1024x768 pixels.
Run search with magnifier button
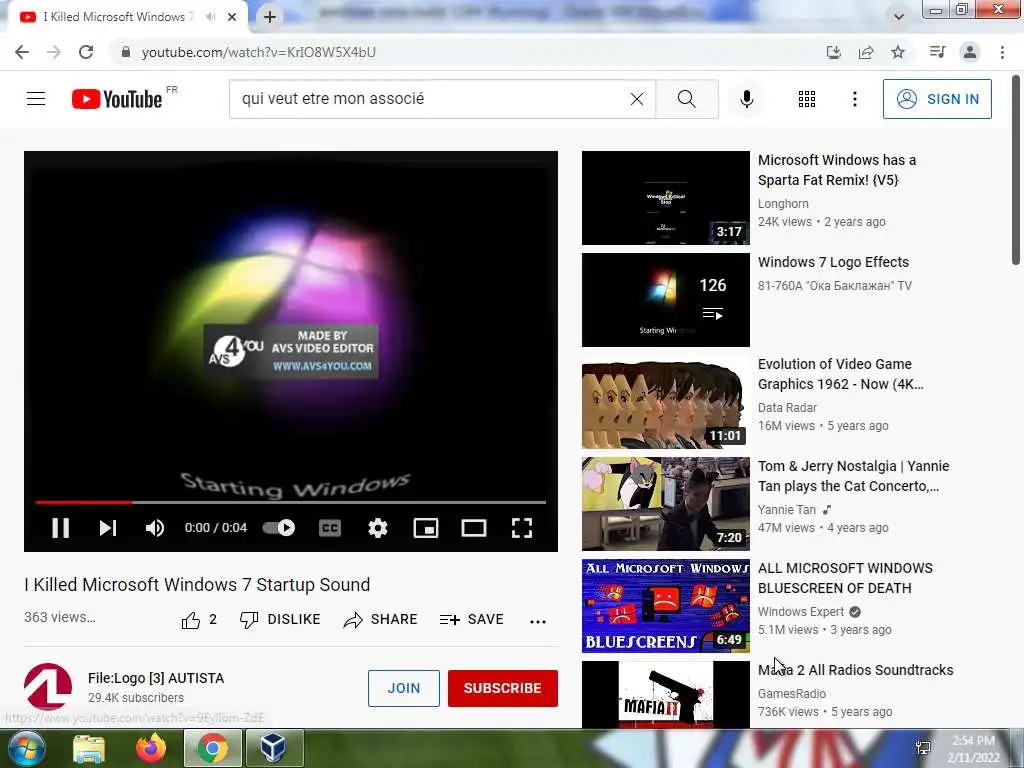tap(686, 99)
